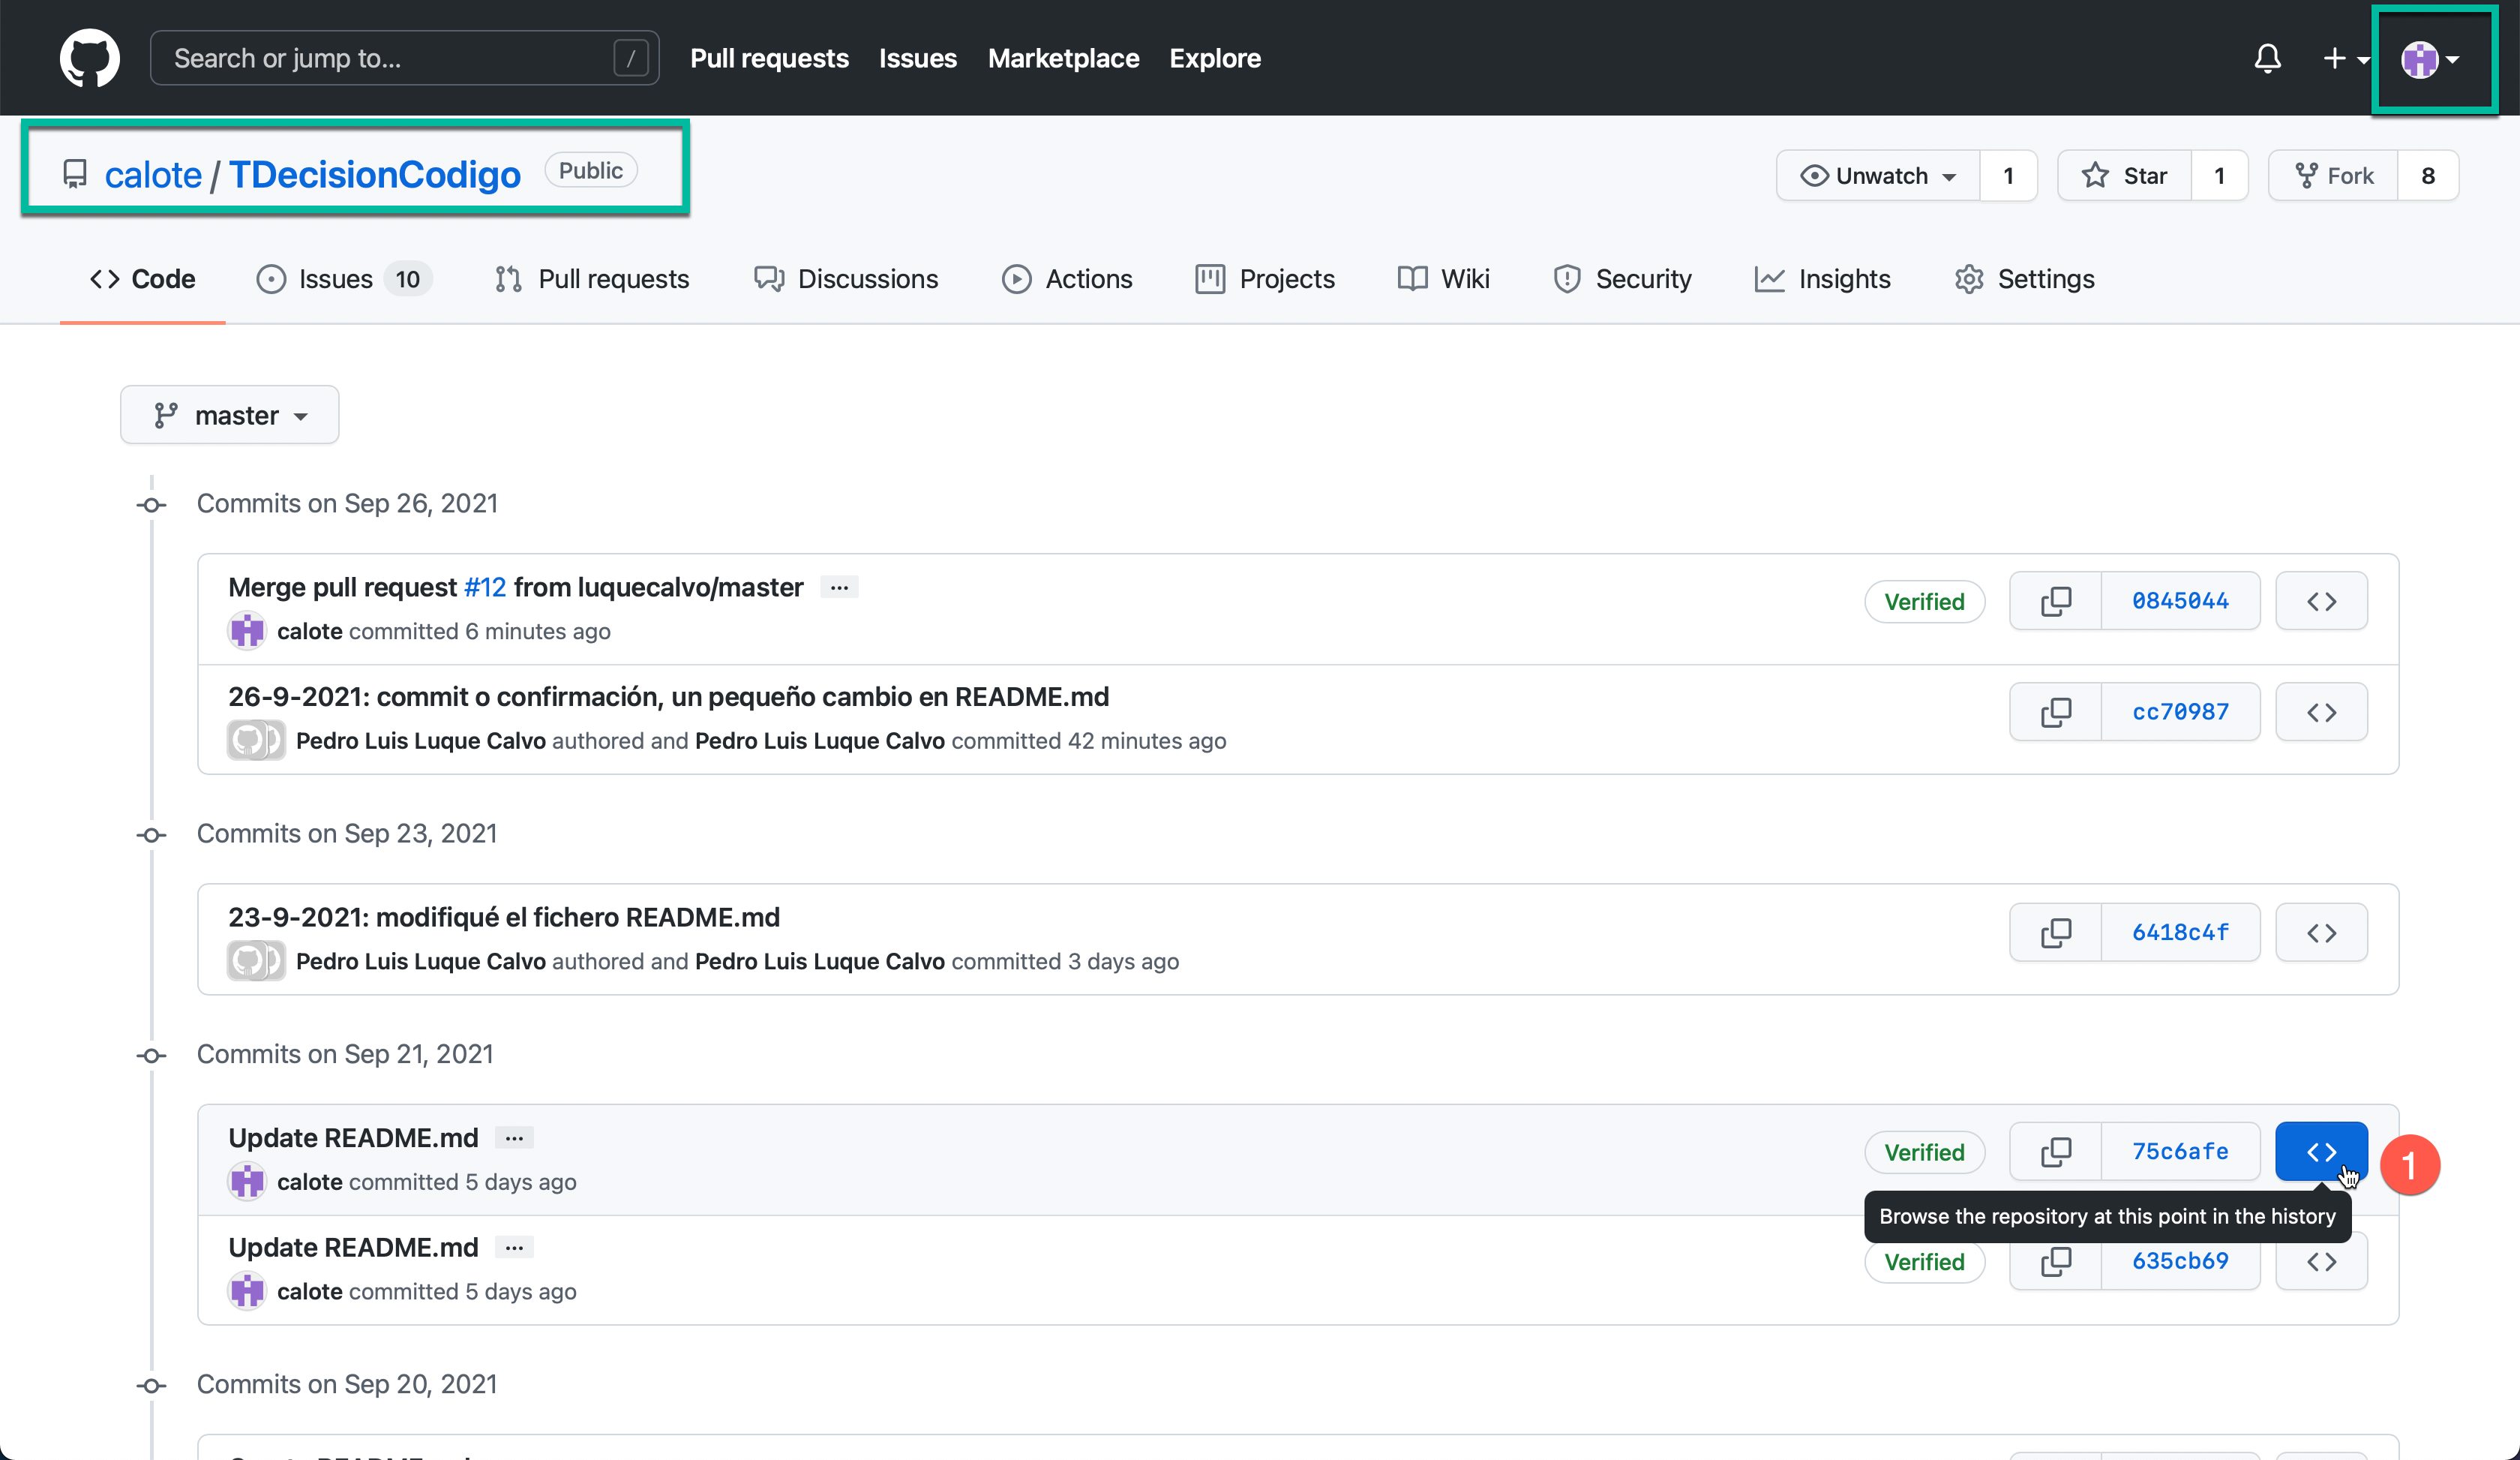Open the 26-9-2021 commit title

pyautogui.click(x=668, y=696)
